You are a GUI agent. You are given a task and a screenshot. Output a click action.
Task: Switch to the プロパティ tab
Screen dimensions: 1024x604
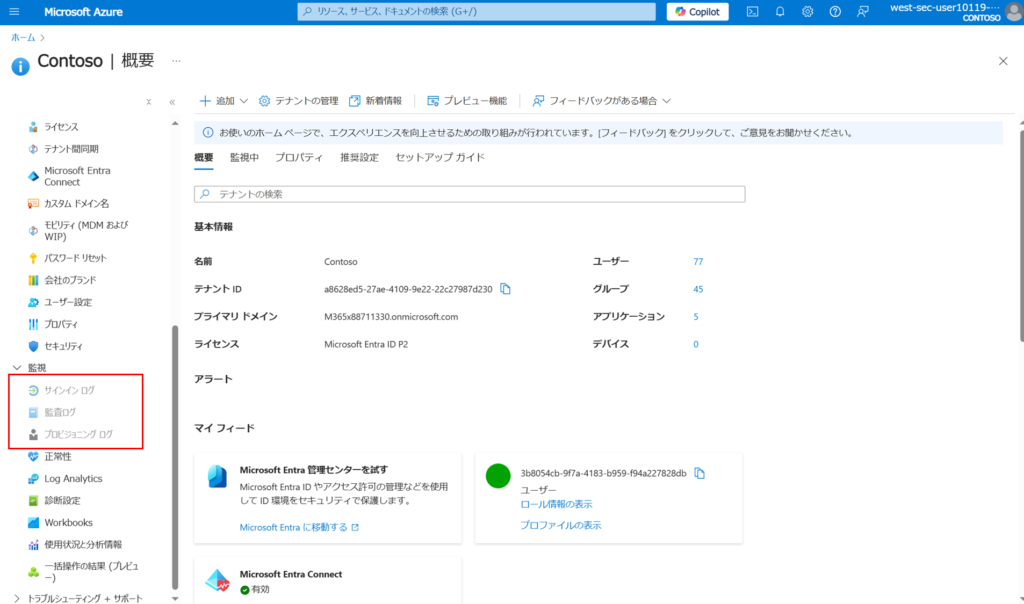click(299, 157)
